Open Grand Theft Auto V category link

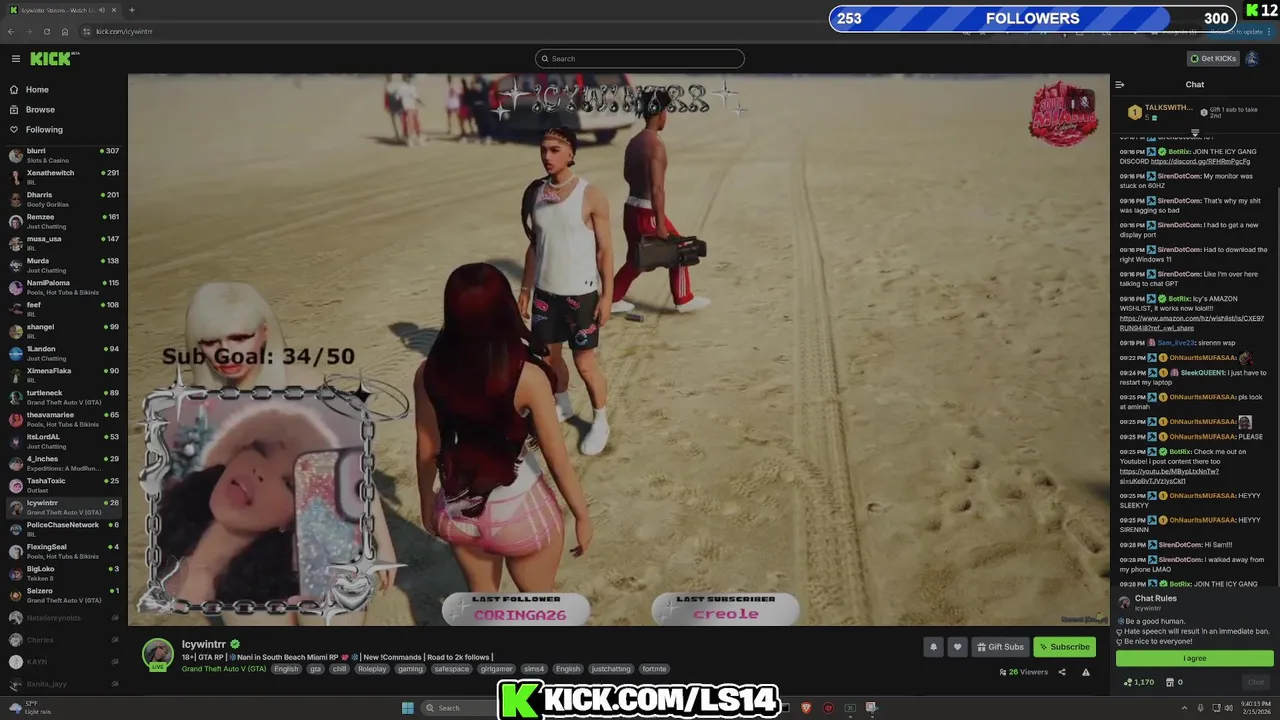click(224, 669)
